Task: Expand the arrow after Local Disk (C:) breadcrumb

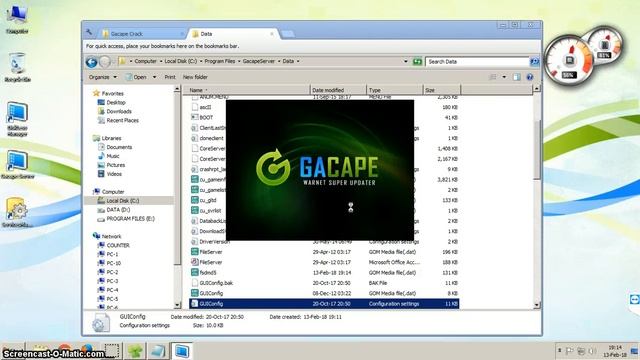Action: (200, 61)
